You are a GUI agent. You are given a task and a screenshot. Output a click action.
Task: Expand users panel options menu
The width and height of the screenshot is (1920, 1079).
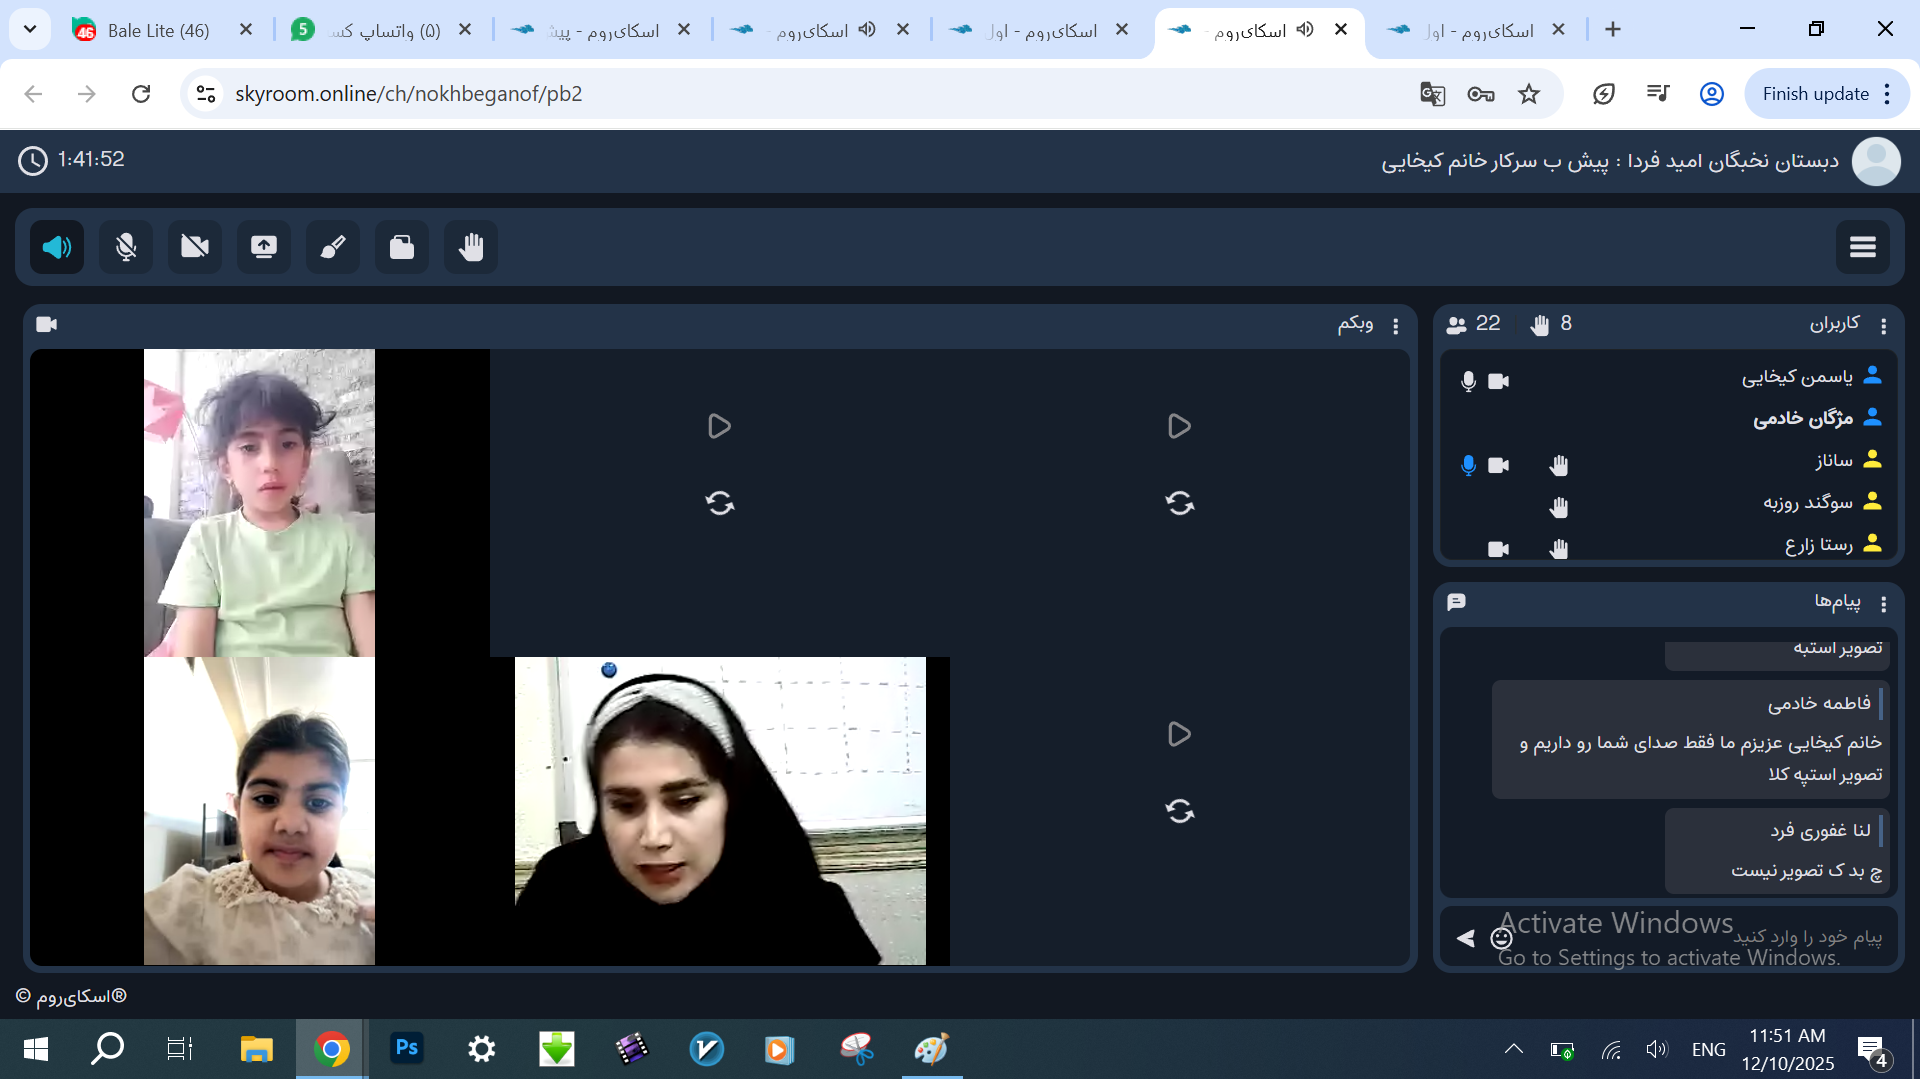[x=1883, y=326]
